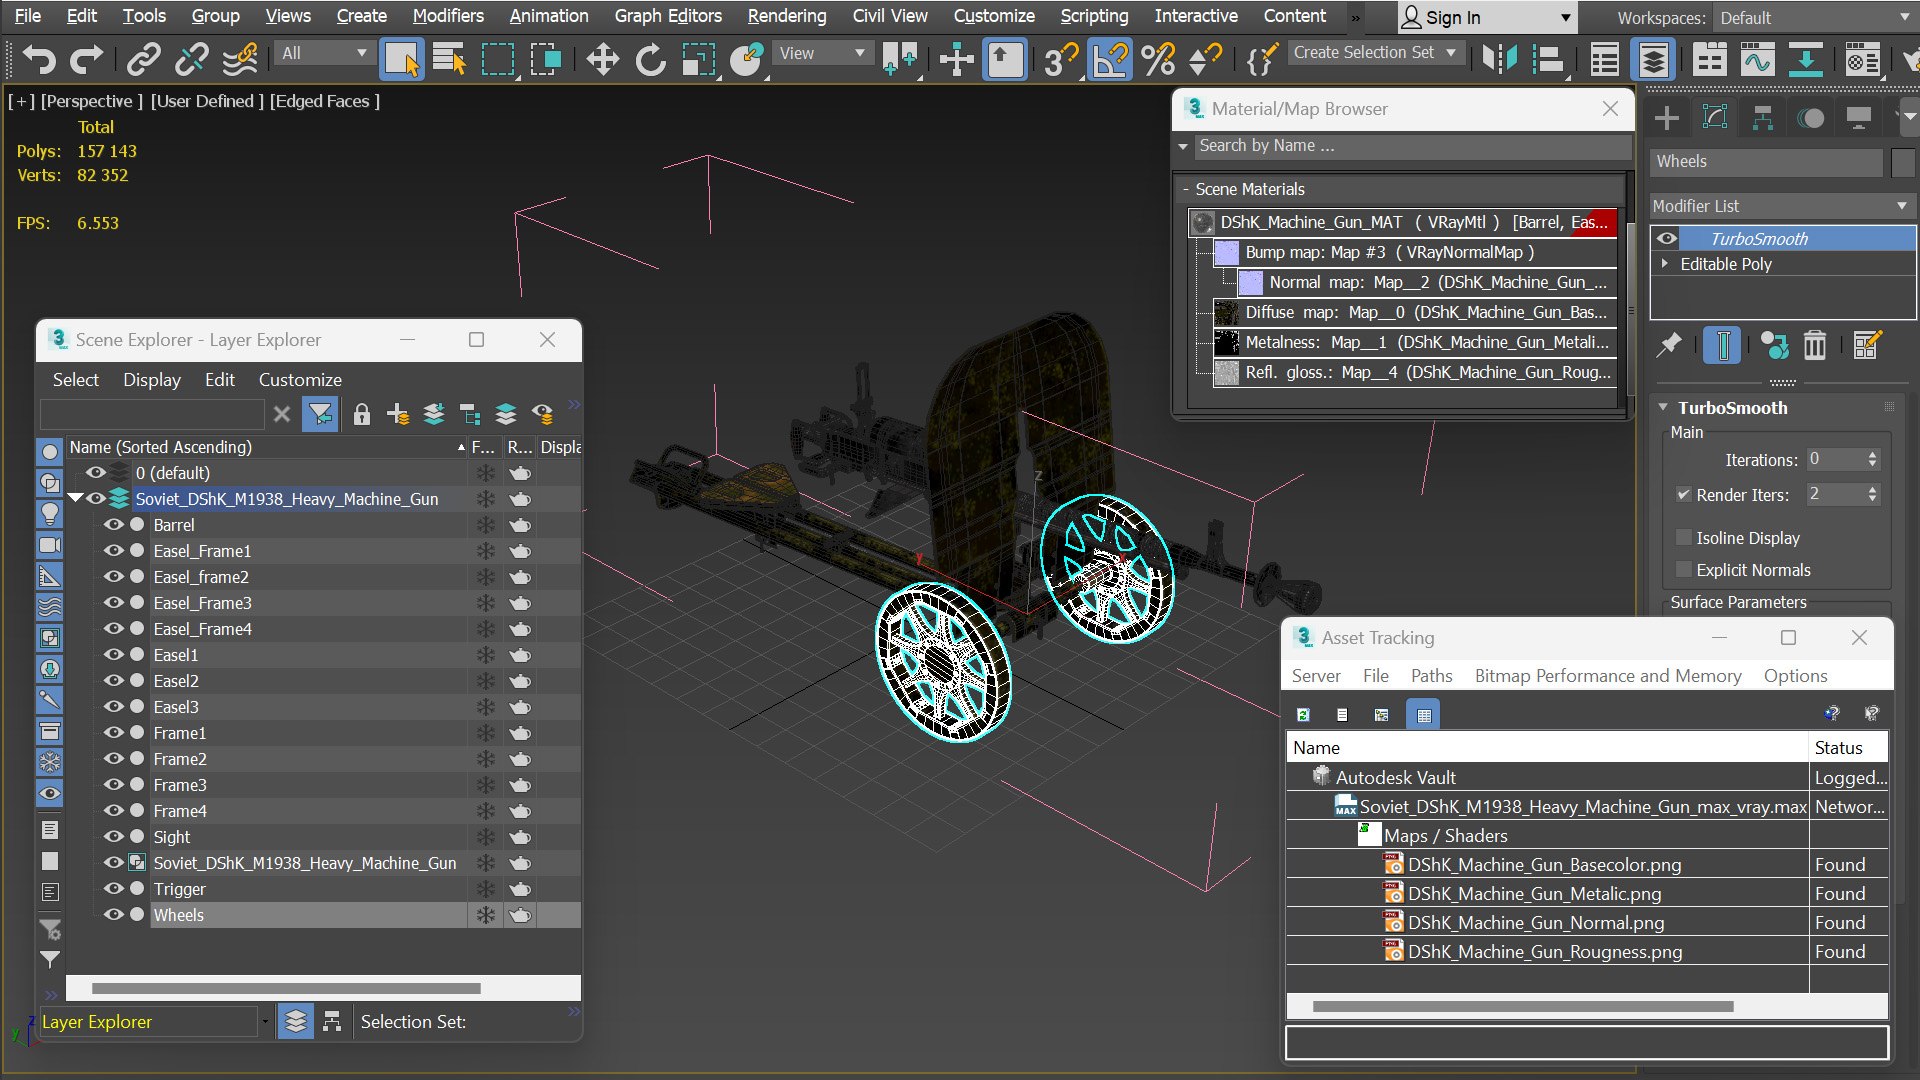This screenshot has height=1080, width=1920.
Task: Choose the Select and Move tool
Action: pyautogui.click(x=602, y=60)
